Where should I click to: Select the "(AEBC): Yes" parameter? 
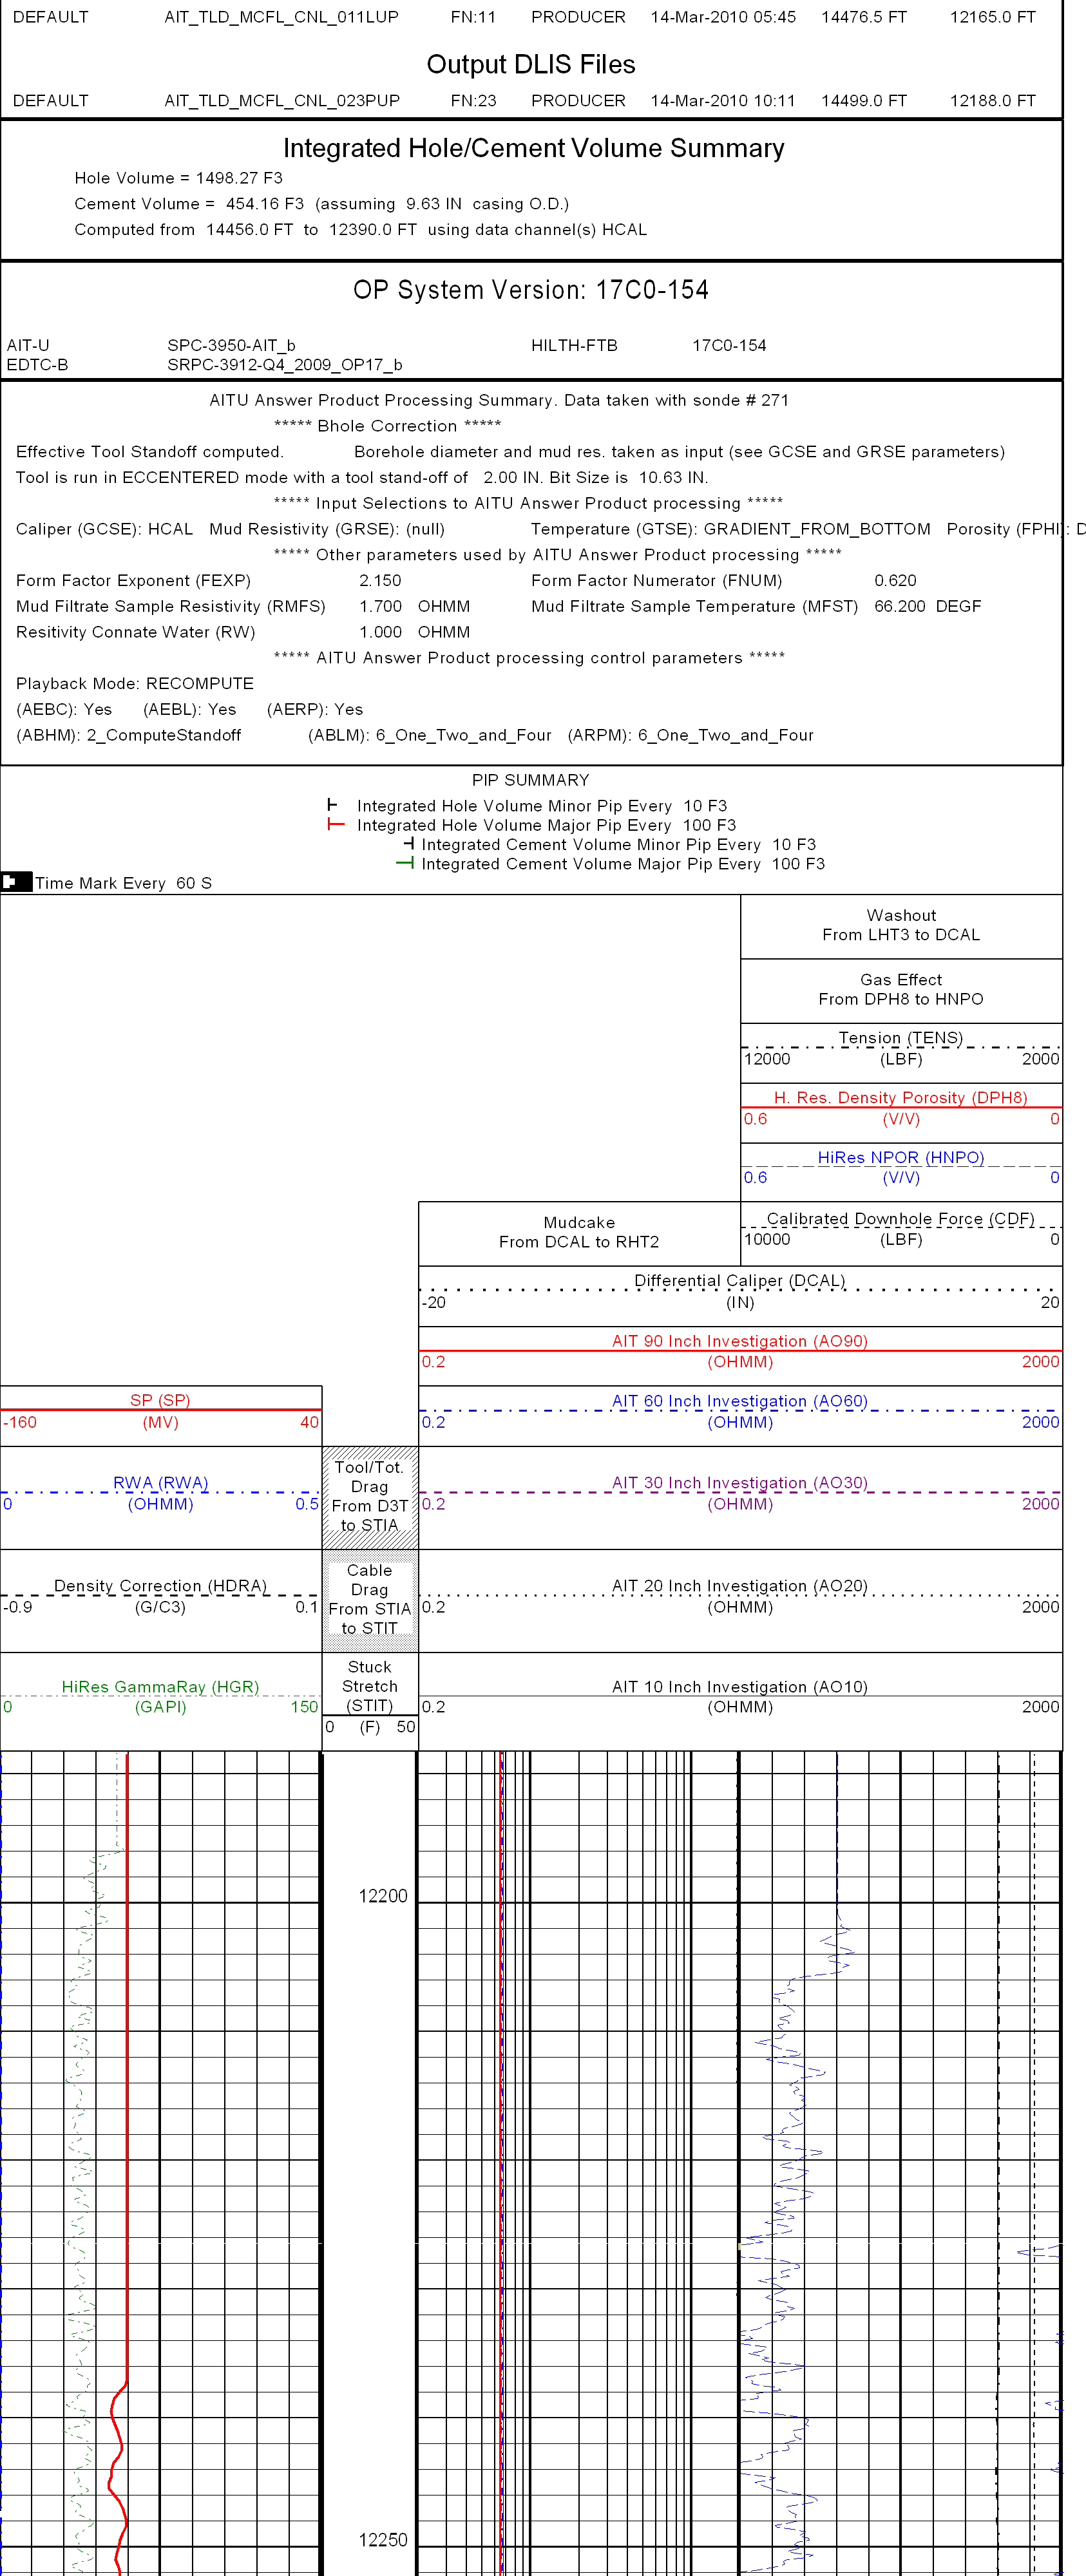pyautogui.click(x=64, y=709)
